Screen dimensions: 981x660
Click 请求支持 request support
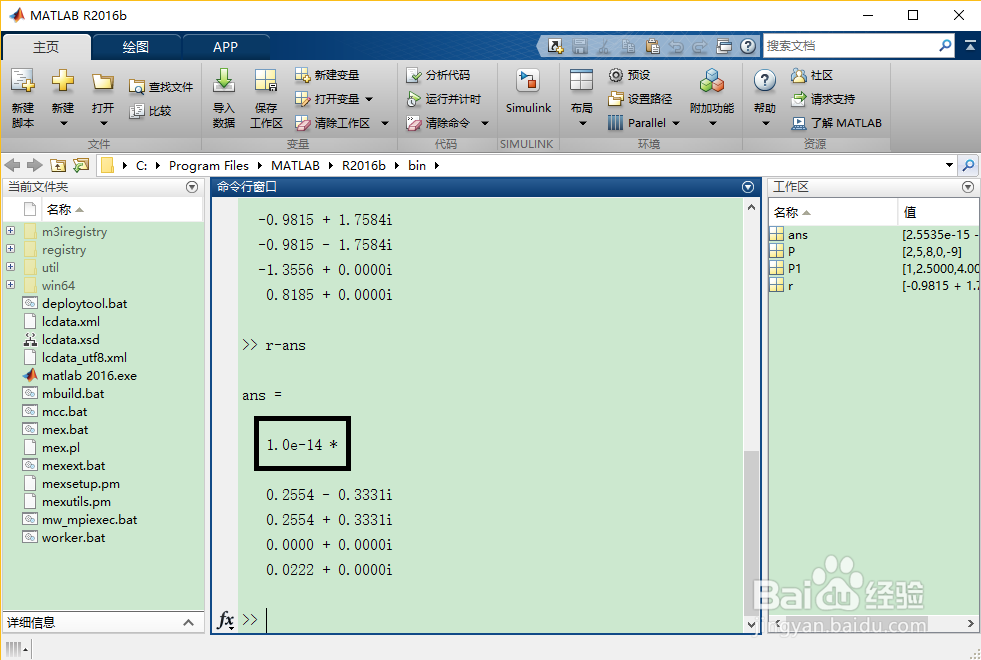click(823, 99)
